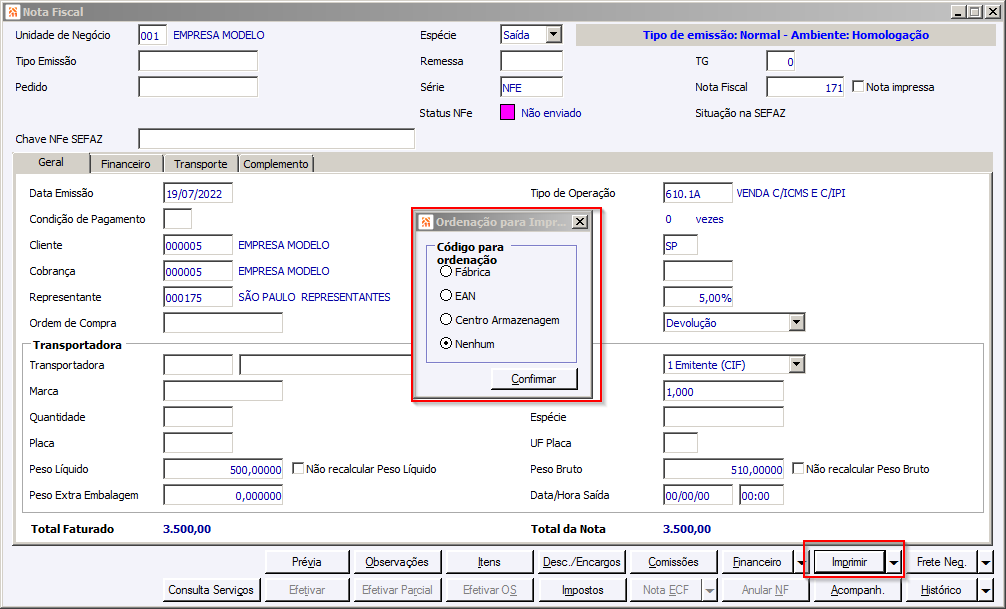This screenshot has height=609, width=1006.
Task: Click the UF Placa field
Action: click(x=681, y=443)
